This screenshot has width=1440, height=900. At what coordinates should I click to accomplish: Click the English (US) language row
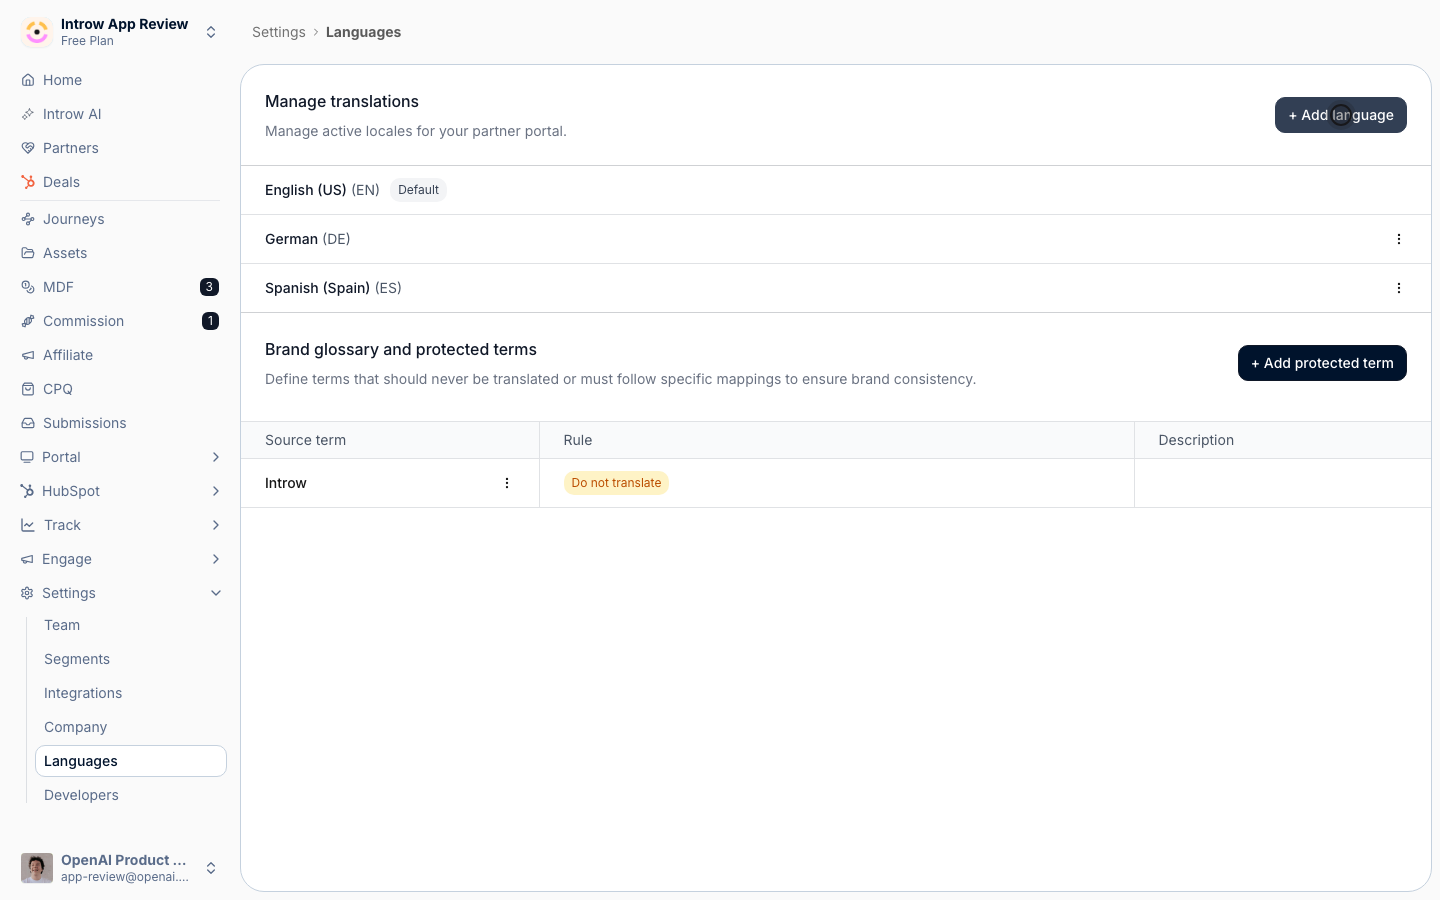(836, 190)
